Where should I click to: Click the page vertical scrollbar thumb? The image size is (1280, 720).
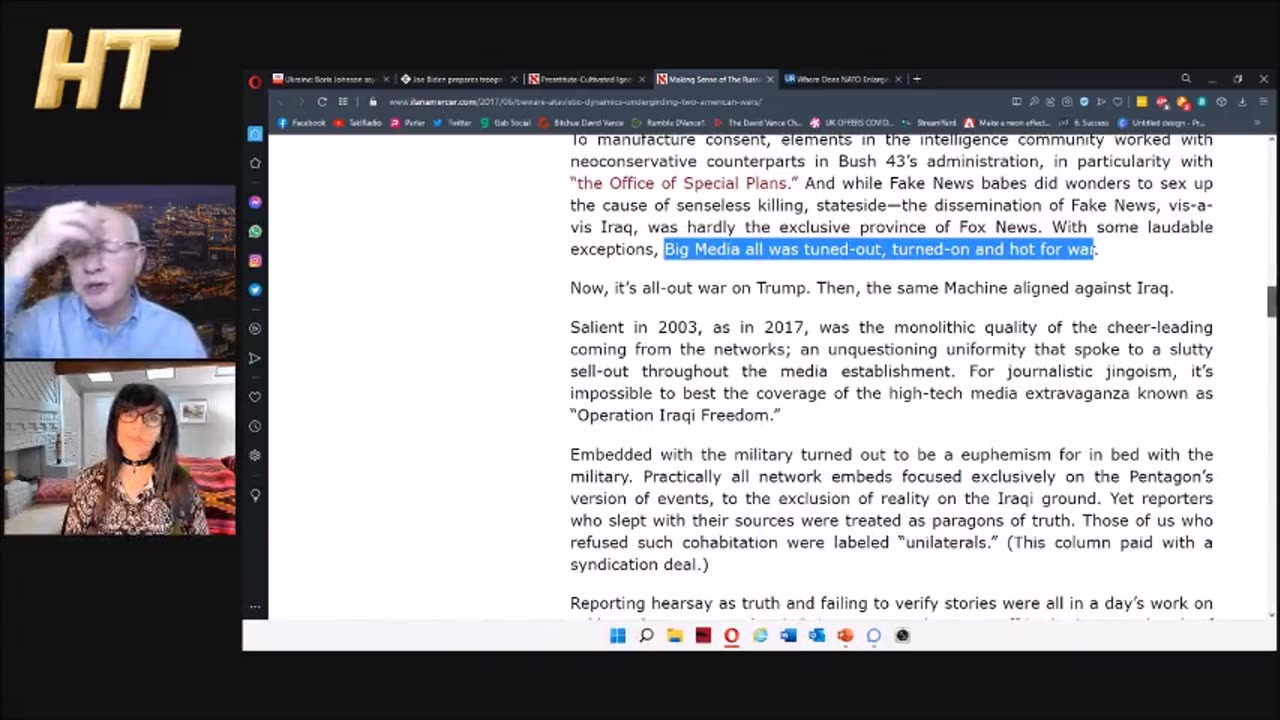click(1272, 301)
